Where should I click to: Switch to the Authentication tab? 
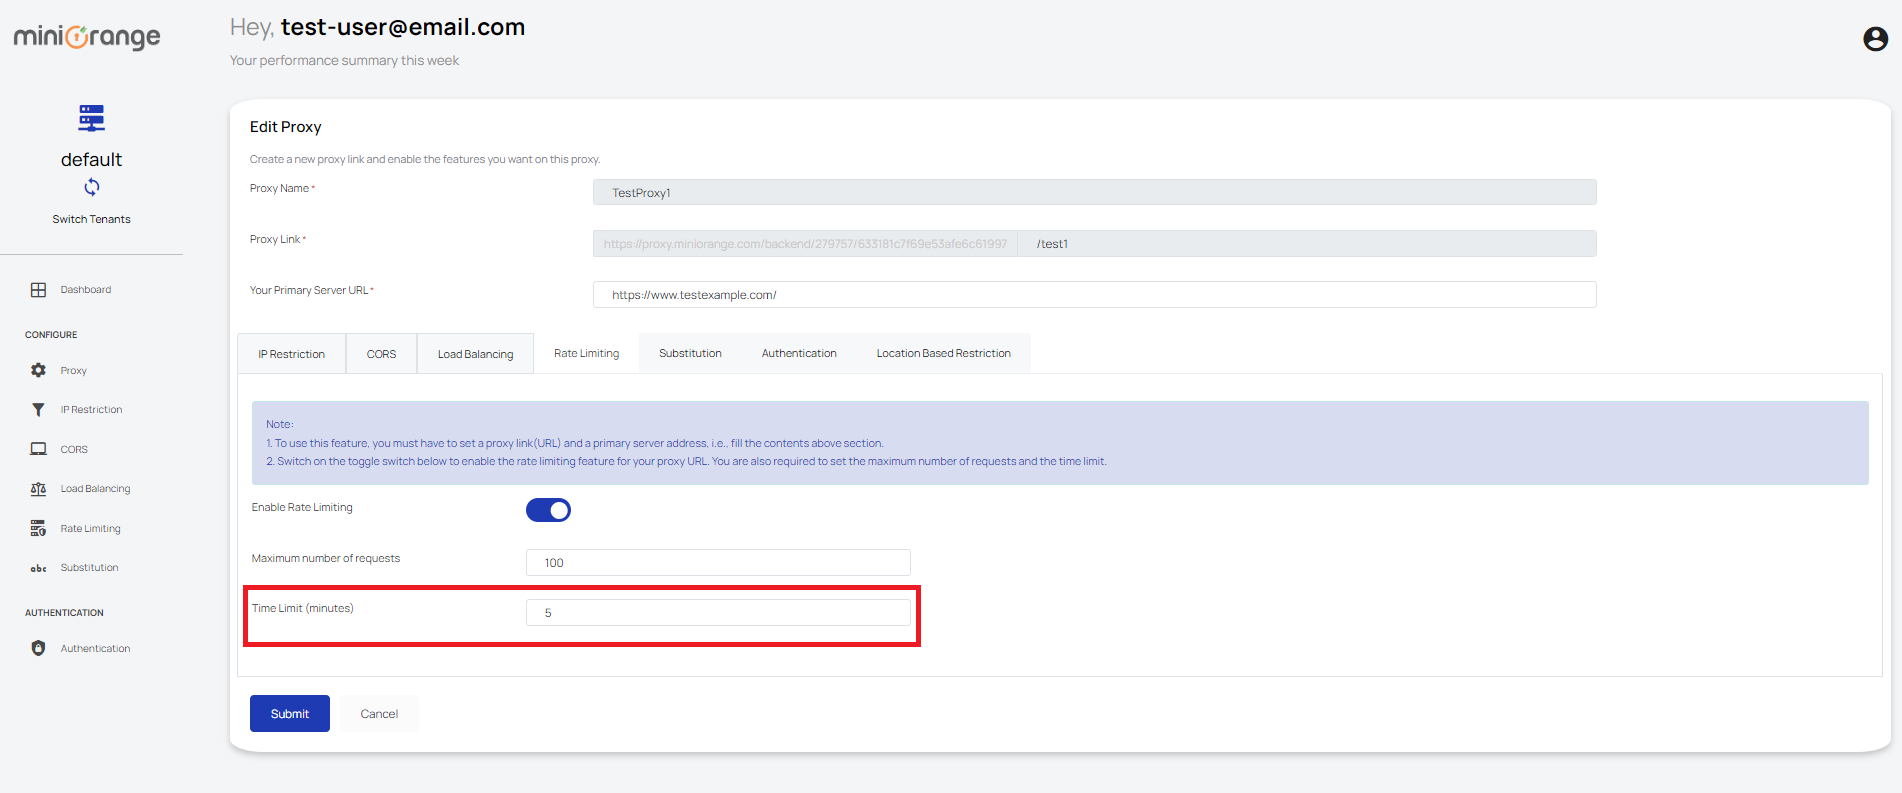pyautogui.click(x=799, y=353)
